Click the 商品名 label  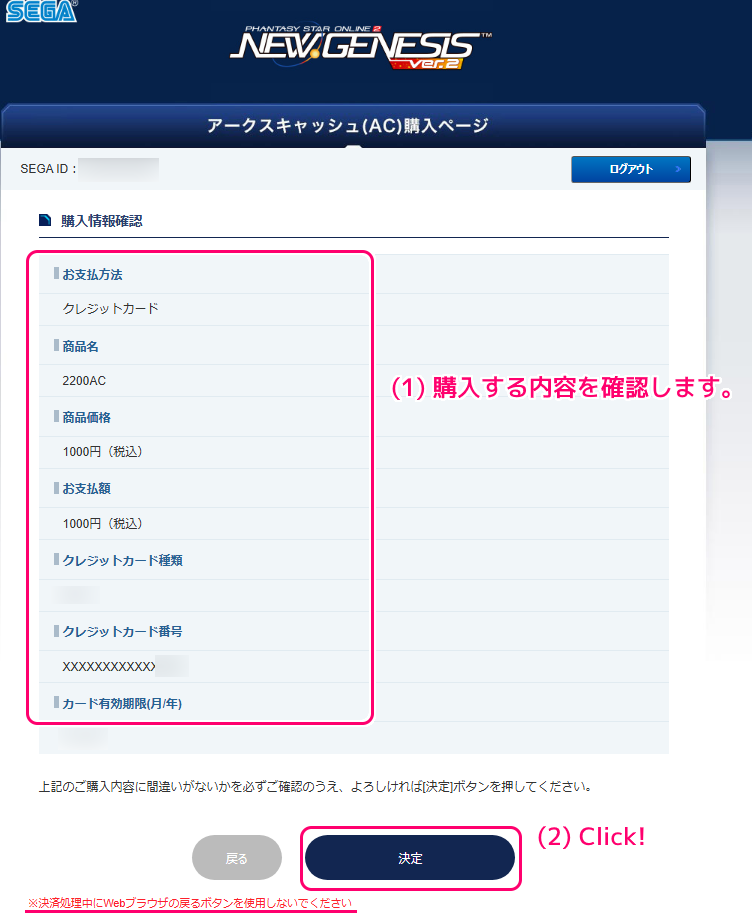[81, 346]
